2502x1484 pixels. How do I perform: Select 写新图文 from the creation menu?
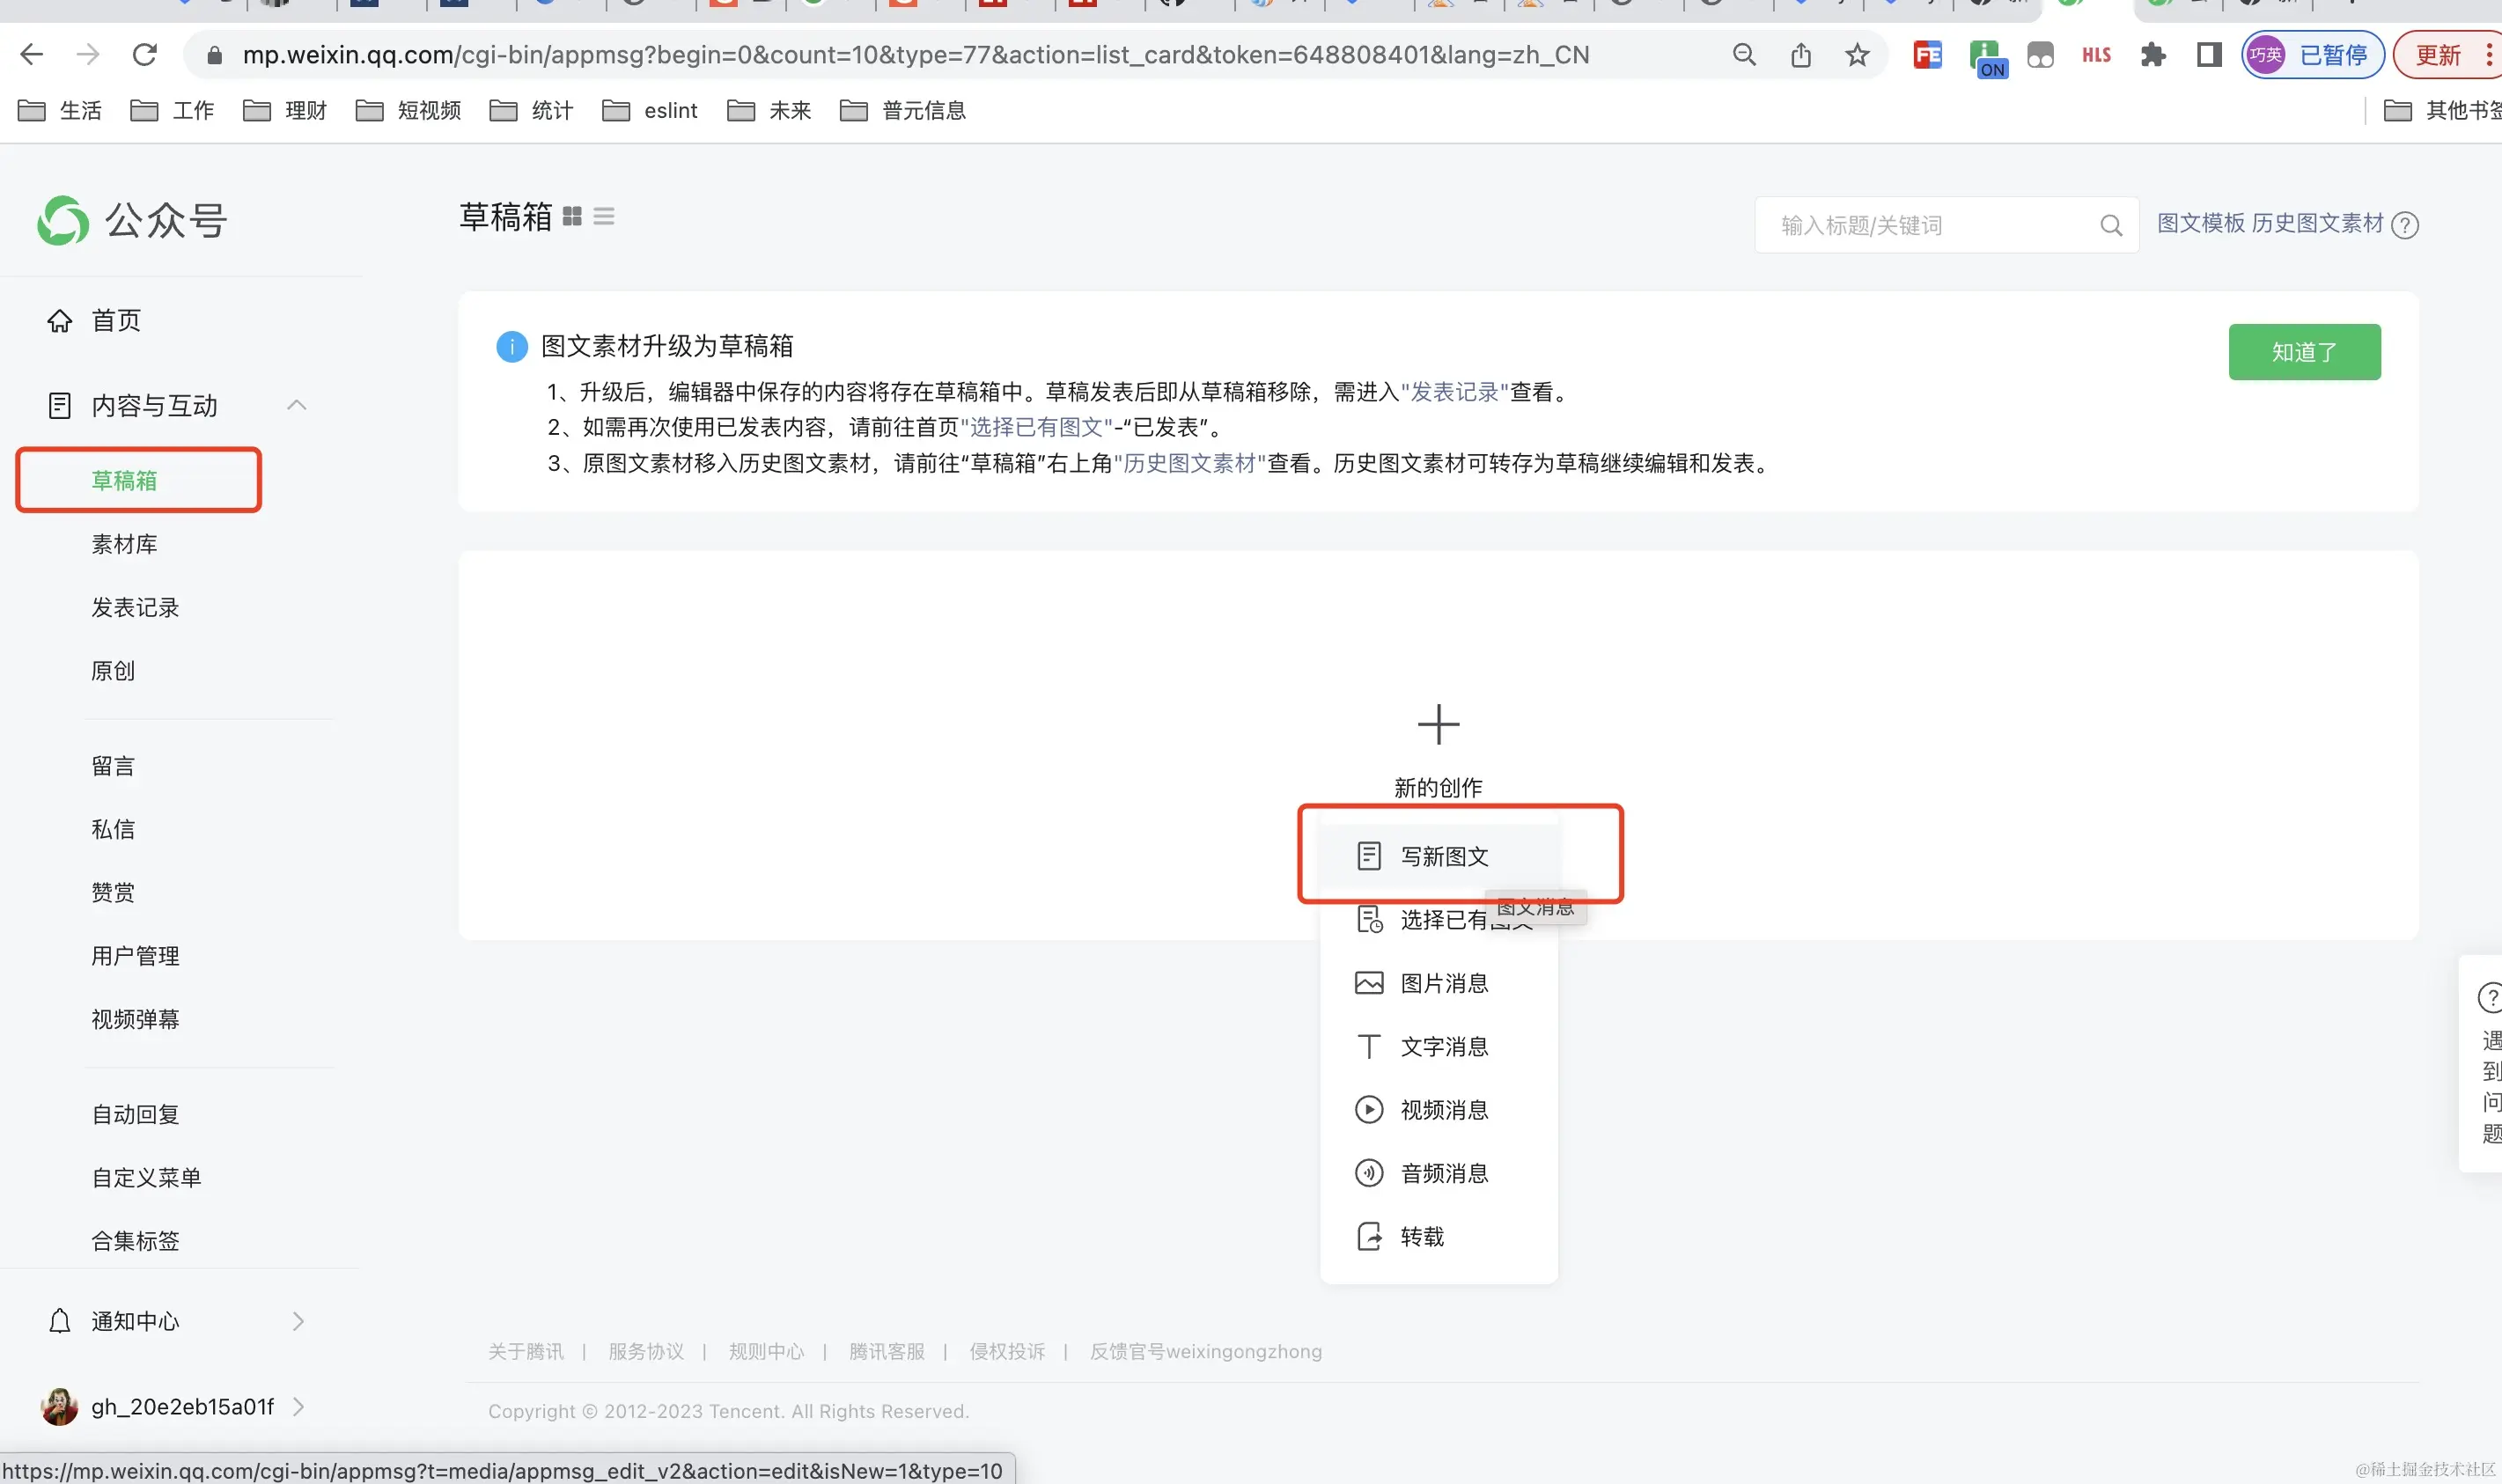click(1443, 856)
